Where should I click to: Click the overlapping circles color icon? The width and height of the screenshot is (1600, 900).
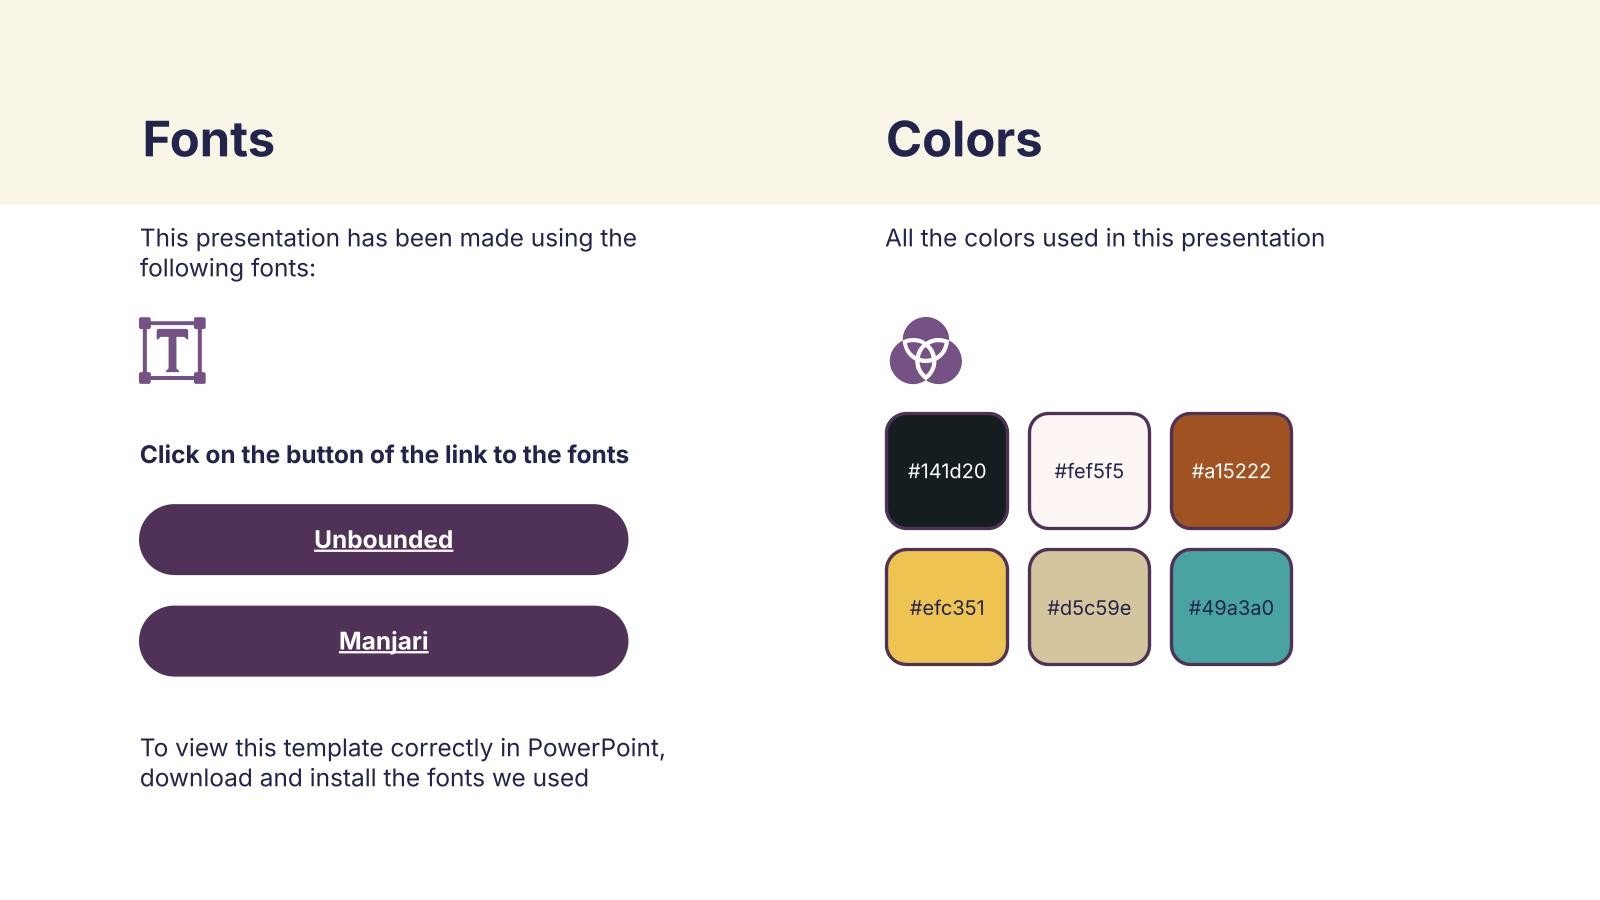pos(925,350)
